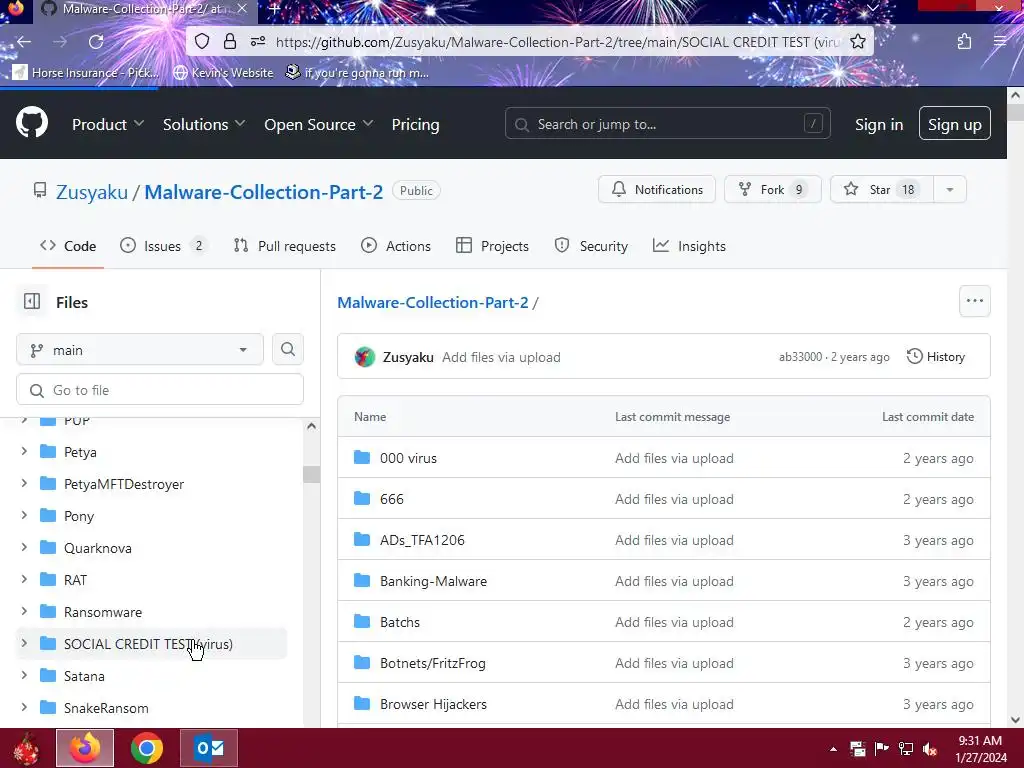Expand the Petya folder chevron
The image size is (1024, 768).
[x=24, y=451]
